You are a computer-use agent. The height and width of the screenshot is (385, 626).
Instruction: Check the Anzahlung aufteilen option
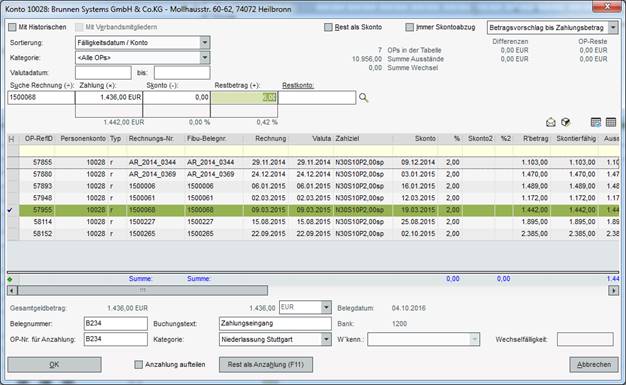tap(139, 365)
